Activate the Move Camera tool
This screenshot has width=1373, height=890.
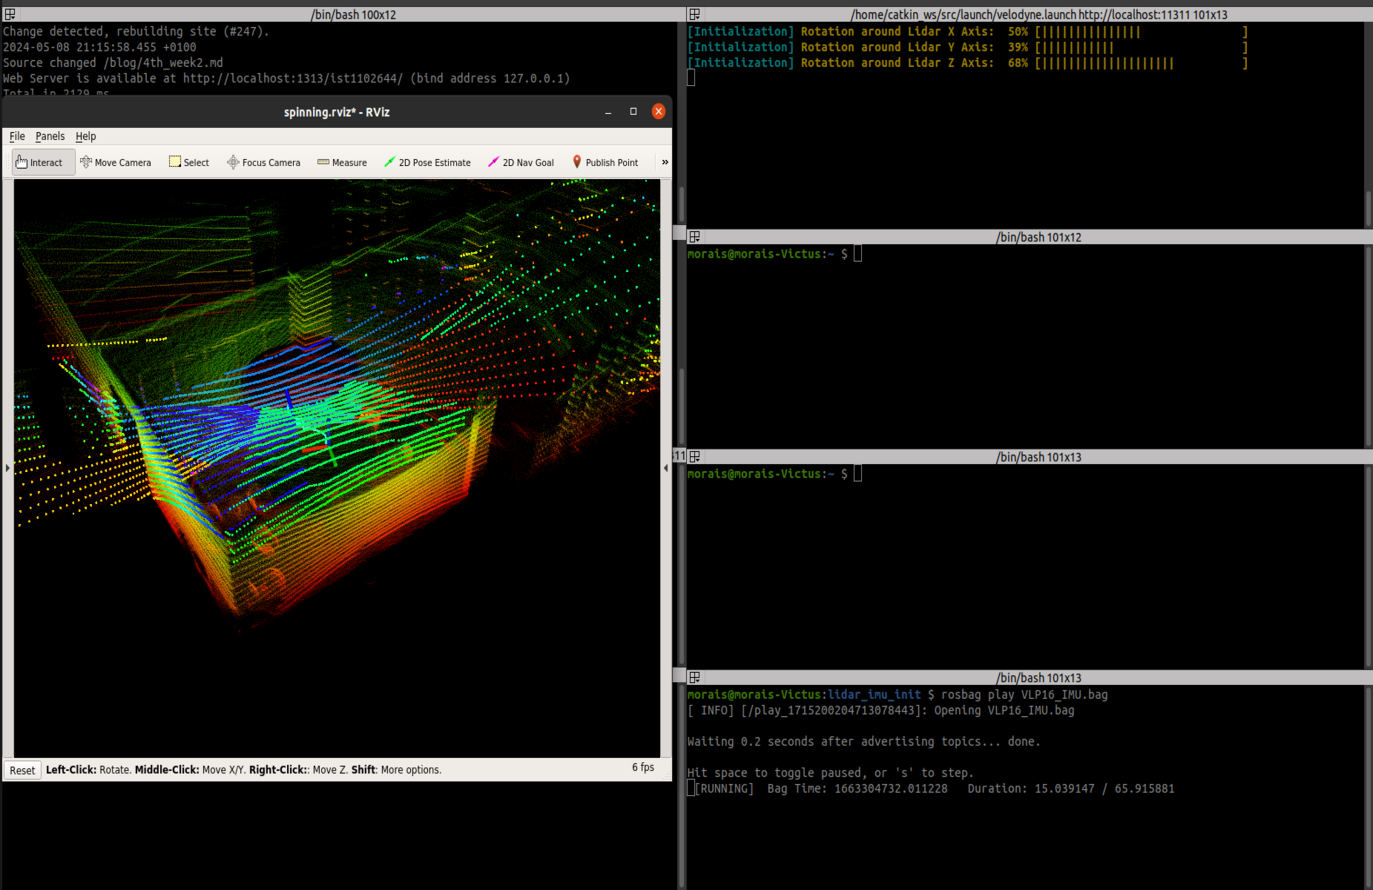pos(115,162)
